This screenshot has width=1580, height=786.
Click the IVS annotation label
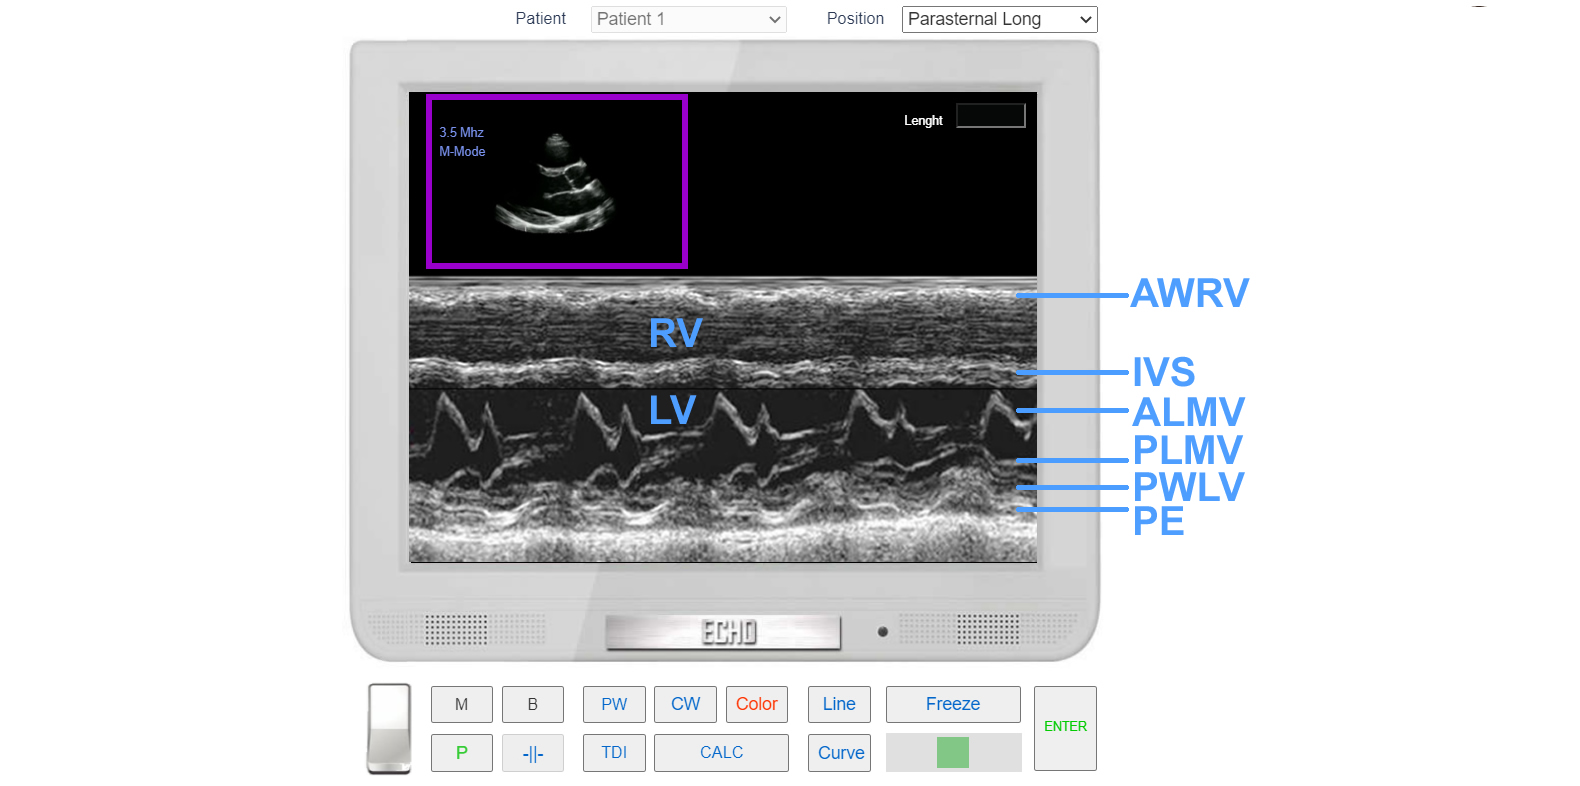[x=1164, y=372]
